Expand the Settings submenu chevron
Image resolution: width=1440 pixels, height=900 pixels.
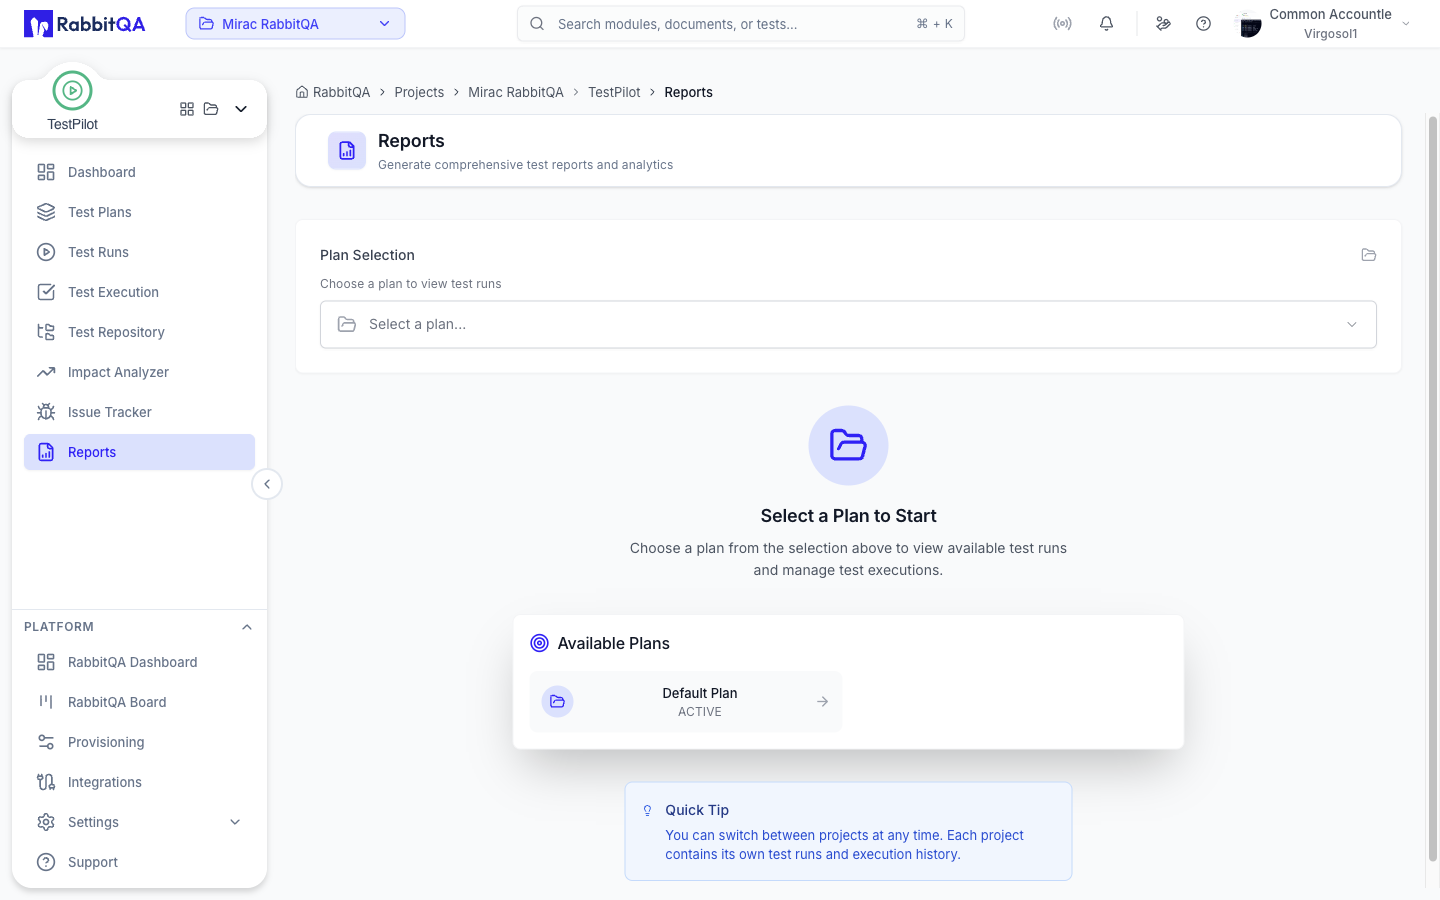(235, 822)
